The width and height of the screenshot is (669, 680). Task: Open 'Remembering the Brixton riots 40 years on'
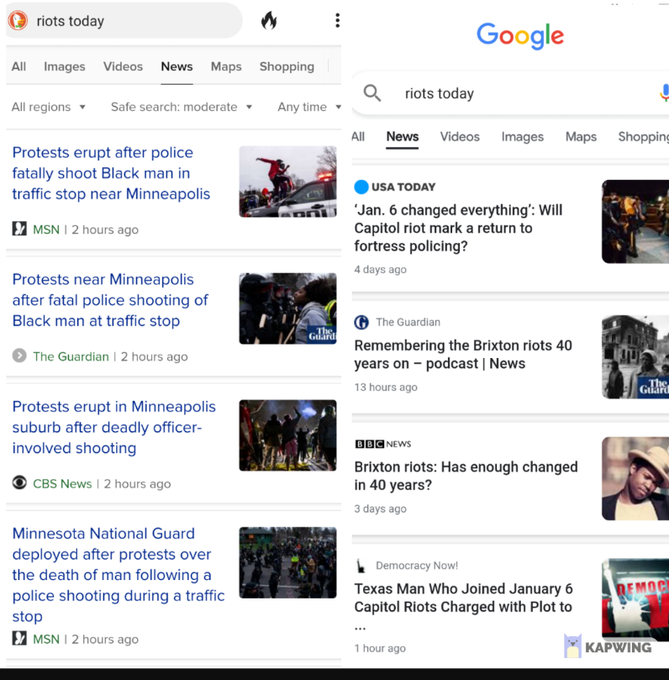[463, 354]
